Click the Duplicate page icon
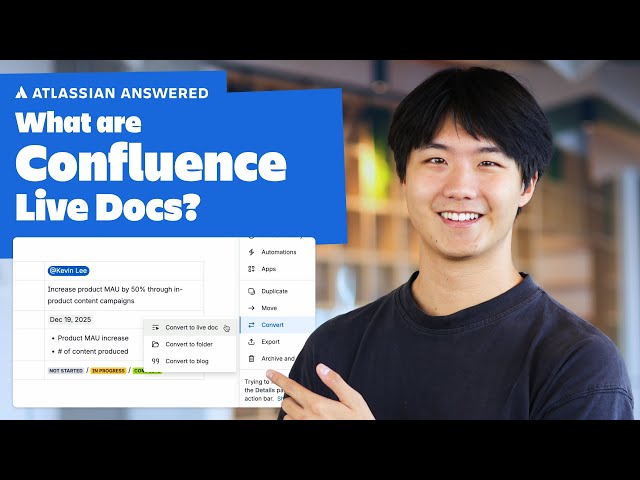The image size is (640, 480). (251, 291)
